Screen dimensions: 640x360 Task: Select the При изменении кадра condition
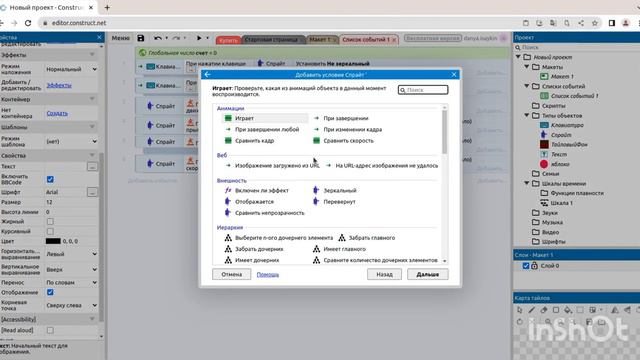353,129
